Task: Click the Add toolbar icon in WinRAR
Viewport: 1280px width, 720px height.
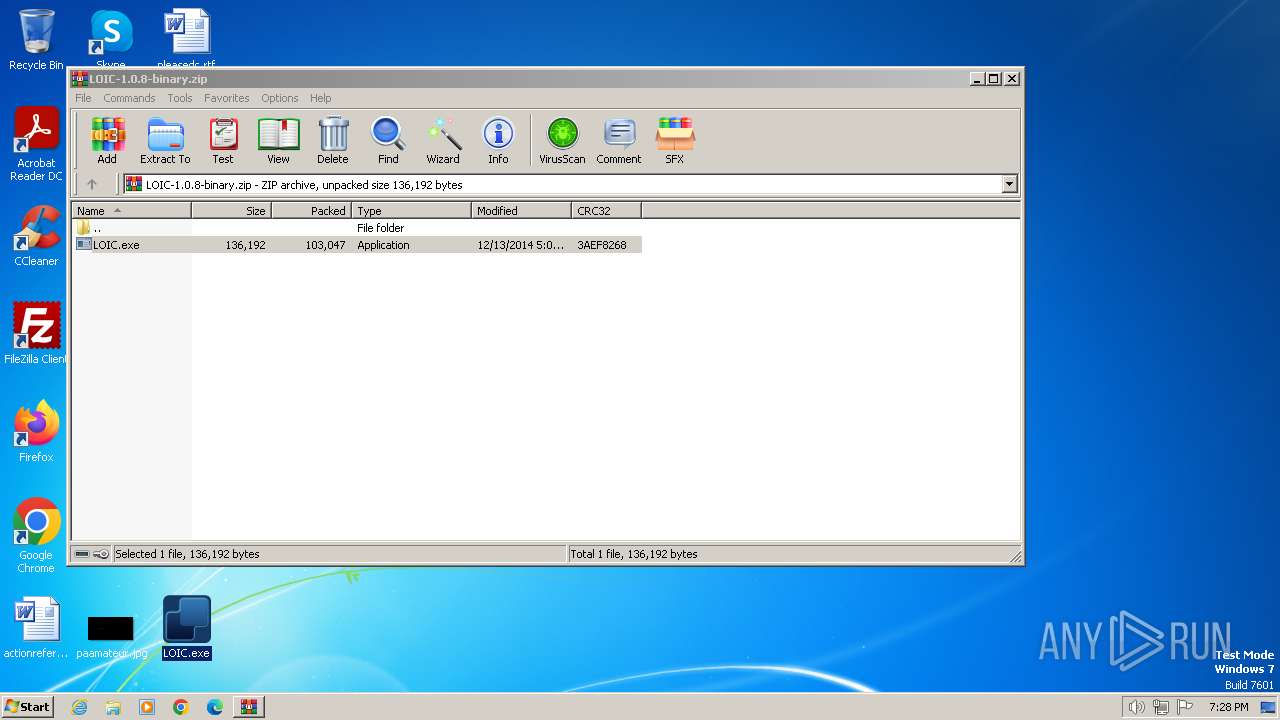Action: (x=107, y=140)
